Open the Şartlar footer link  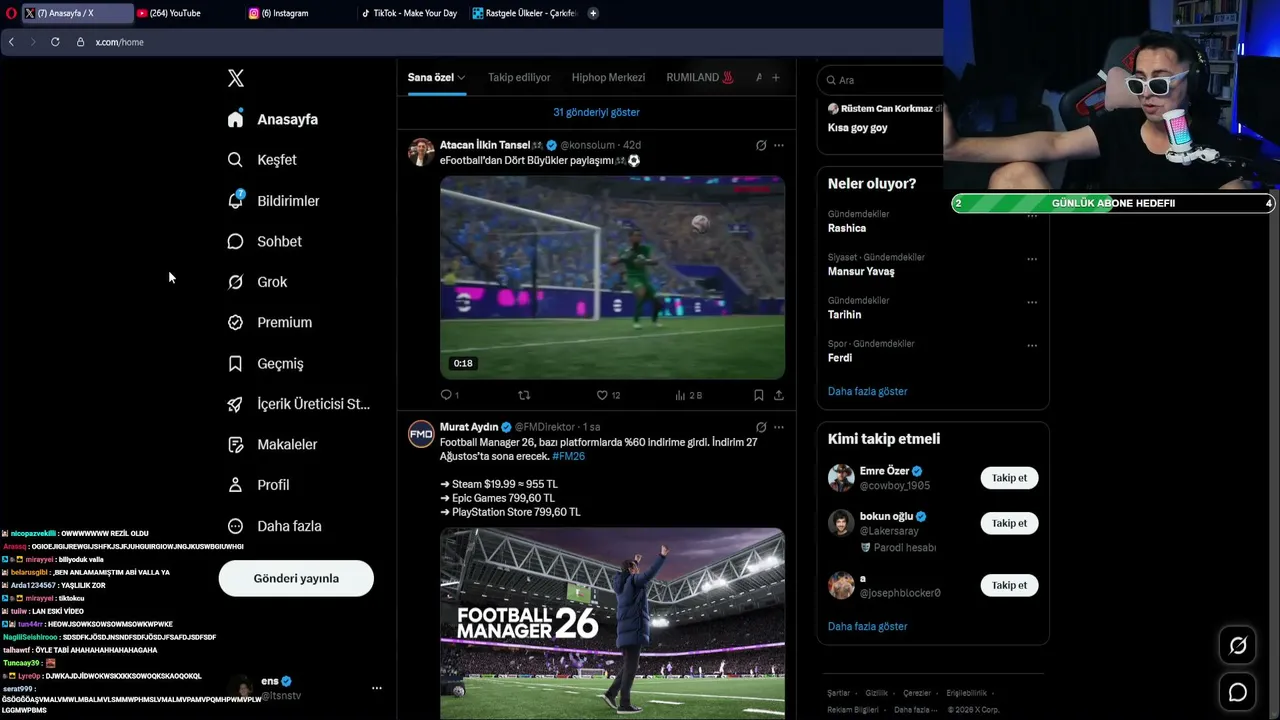[838, 693]
